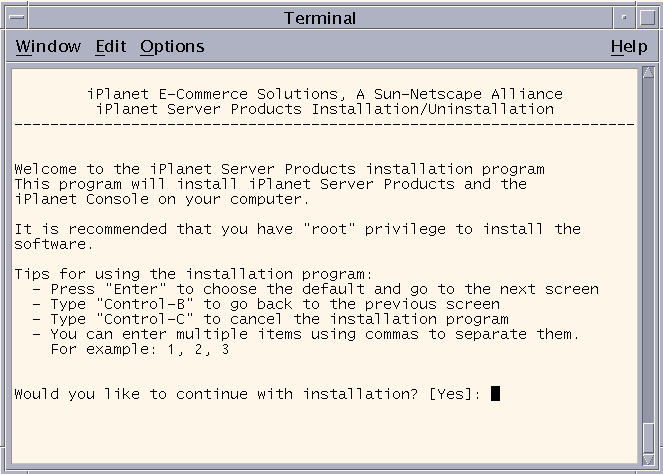Open the Edit menu

tap(110, 46)
